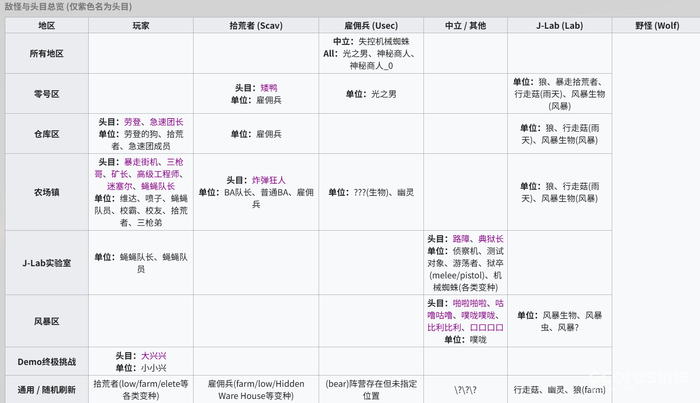Screen dimensions: 700x403
Task: Click the 通用 / 随机刷新 row header
Action: tap(46, 388)
